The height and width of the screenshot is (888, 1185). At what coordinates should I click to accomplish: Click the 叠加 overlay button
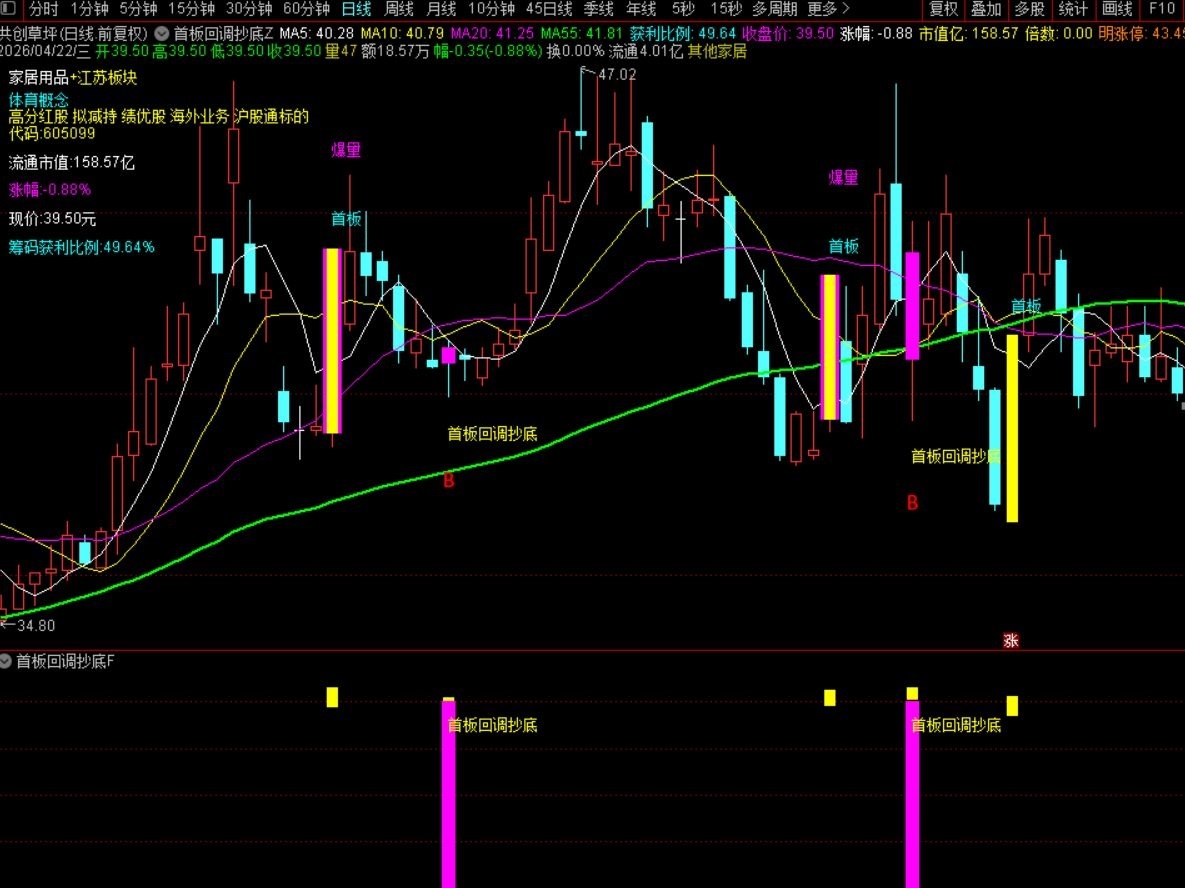point(986,9)
